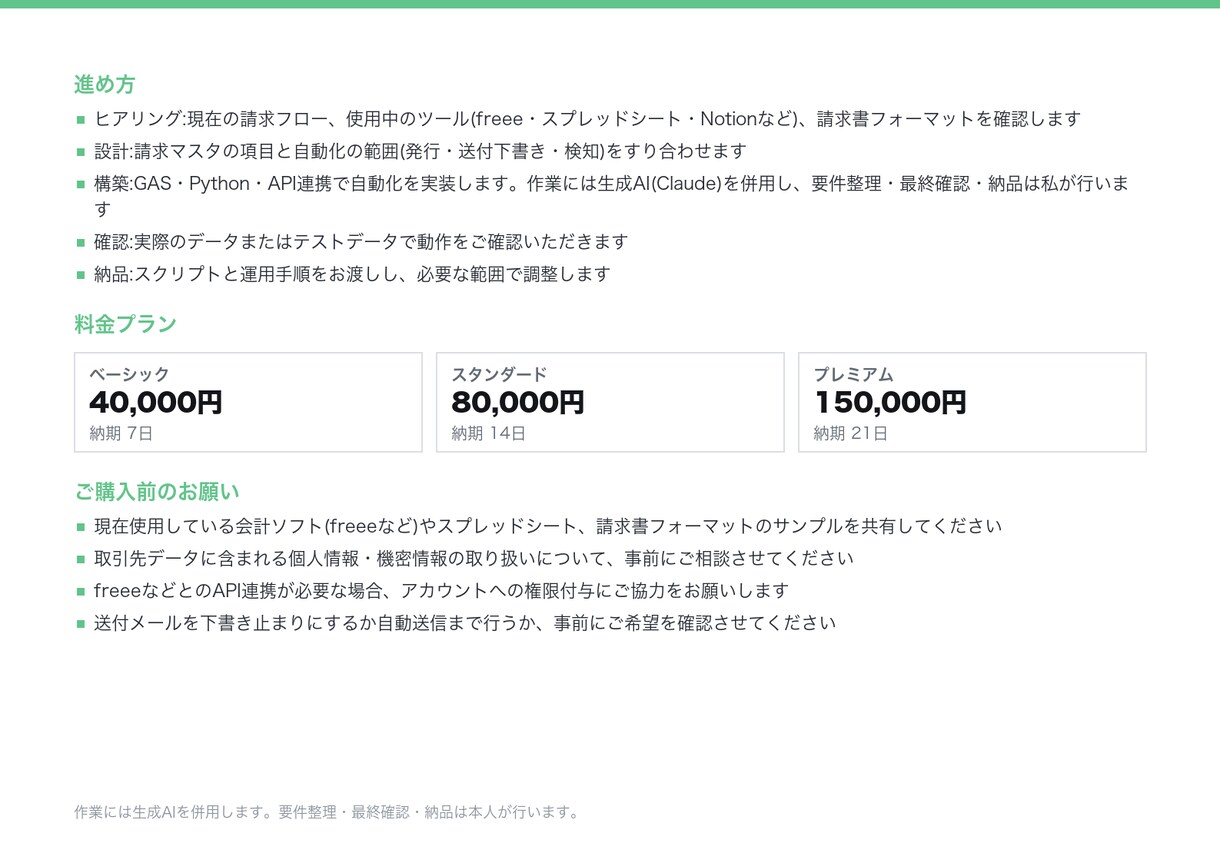Select the 取引先データに含まれる個人情報 bullet line

point(474,558)
